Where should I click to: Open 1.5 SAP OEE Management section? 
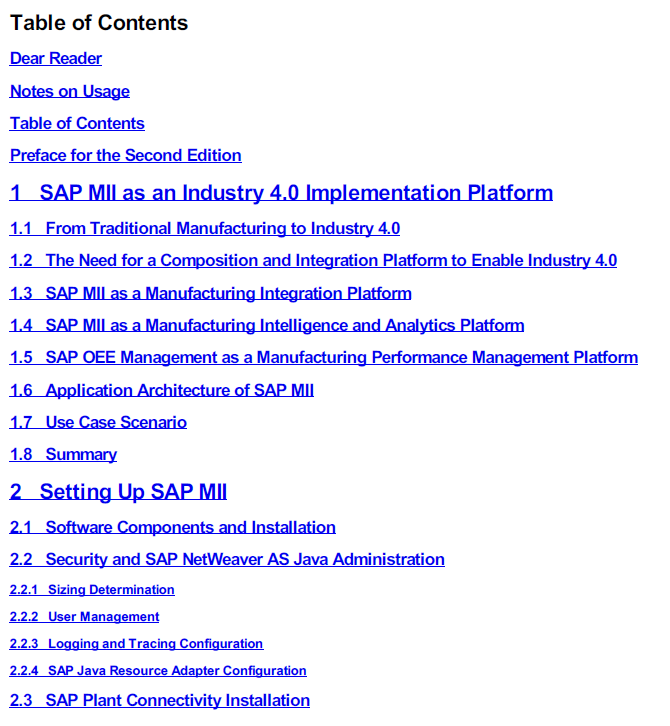324,357
